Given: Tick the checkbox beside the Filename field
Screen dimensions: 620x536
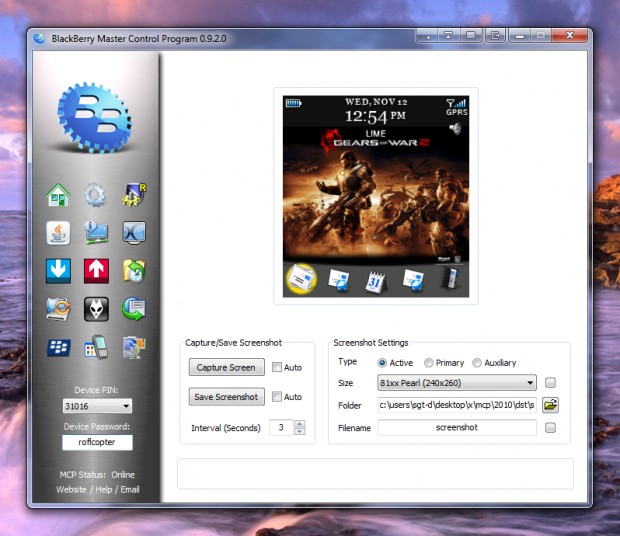Looking at the screenshot, I should 550,427.
